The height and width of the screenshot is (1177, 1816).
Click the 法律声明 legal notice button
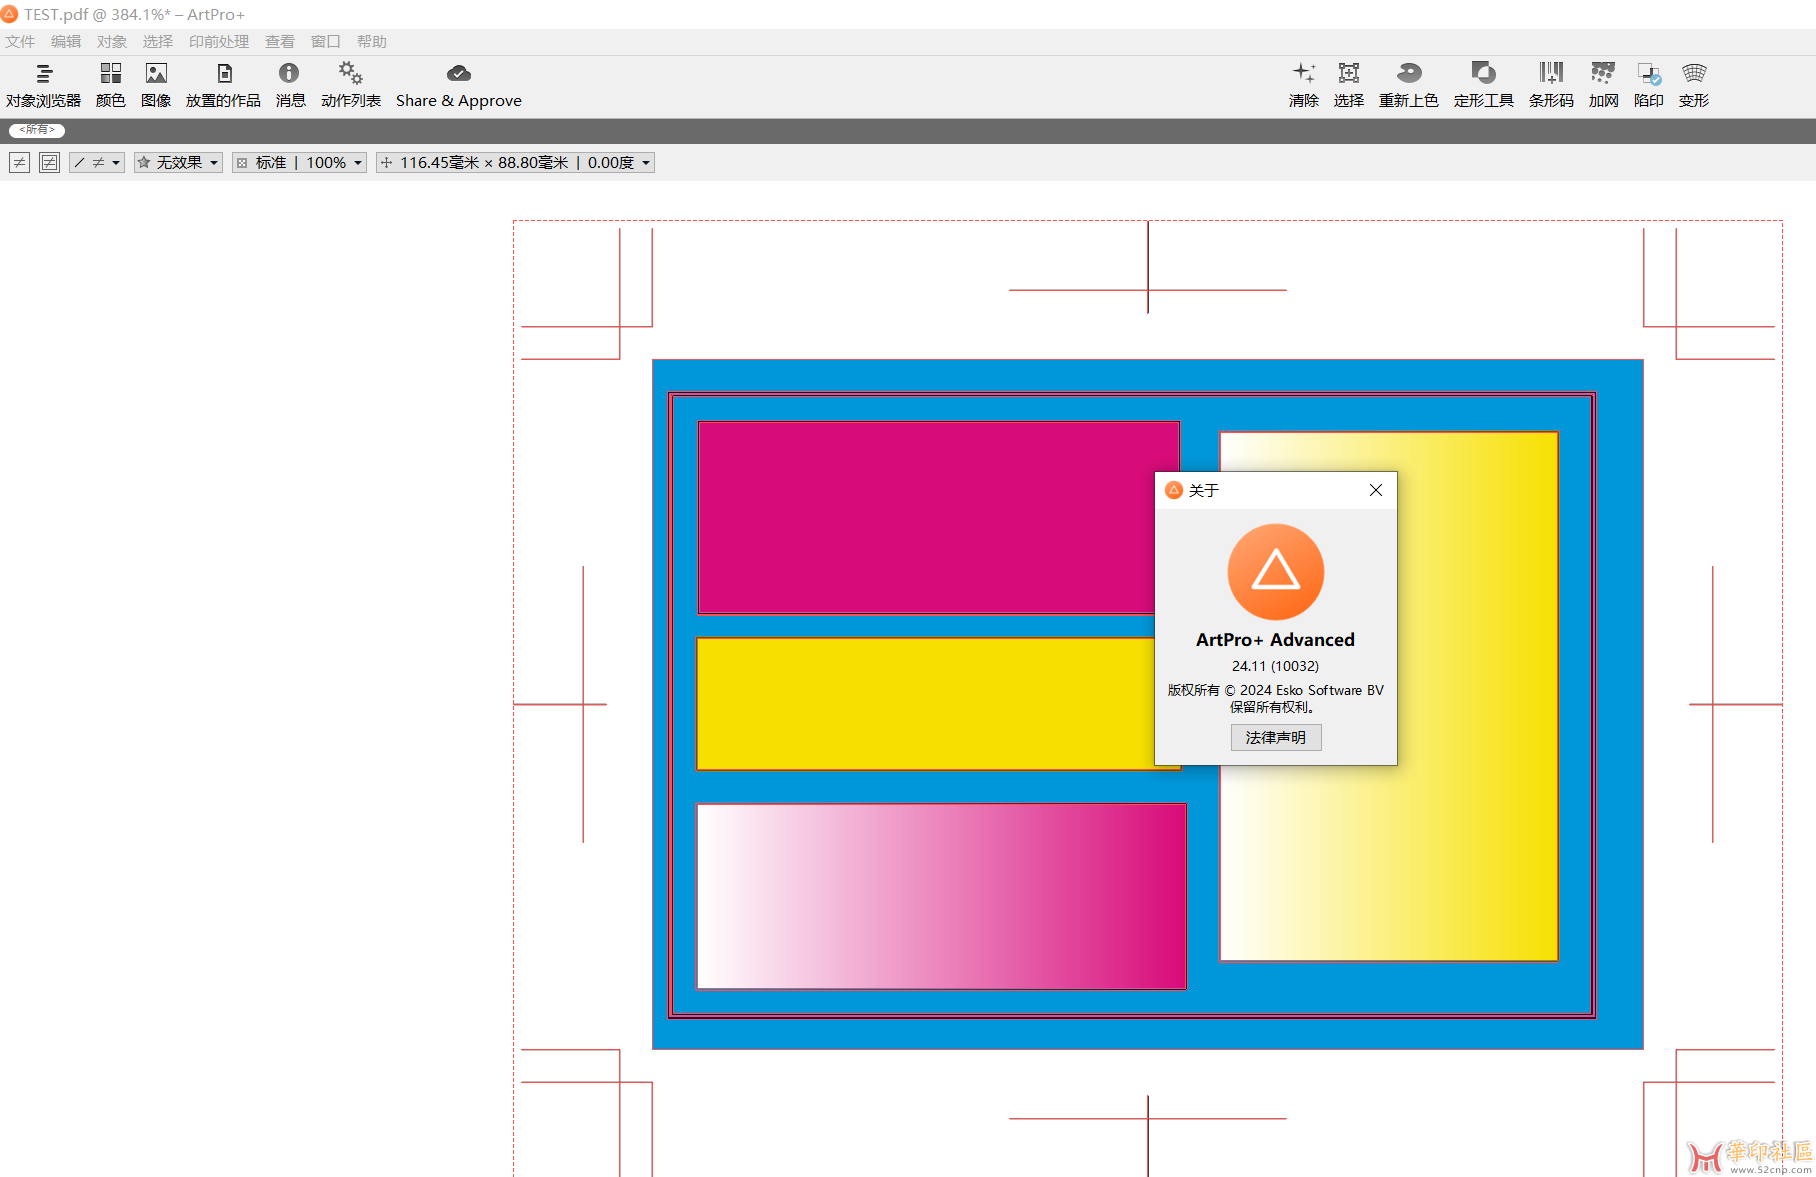tap(1276, 737)
